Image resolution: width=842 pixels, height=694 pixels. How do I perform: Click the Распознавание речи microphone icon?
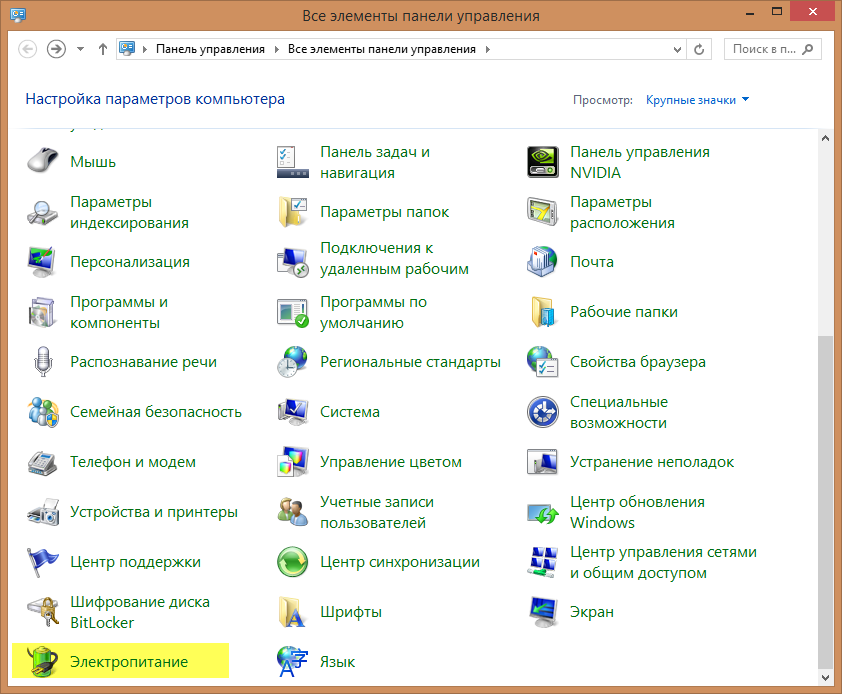click(43, 362)
